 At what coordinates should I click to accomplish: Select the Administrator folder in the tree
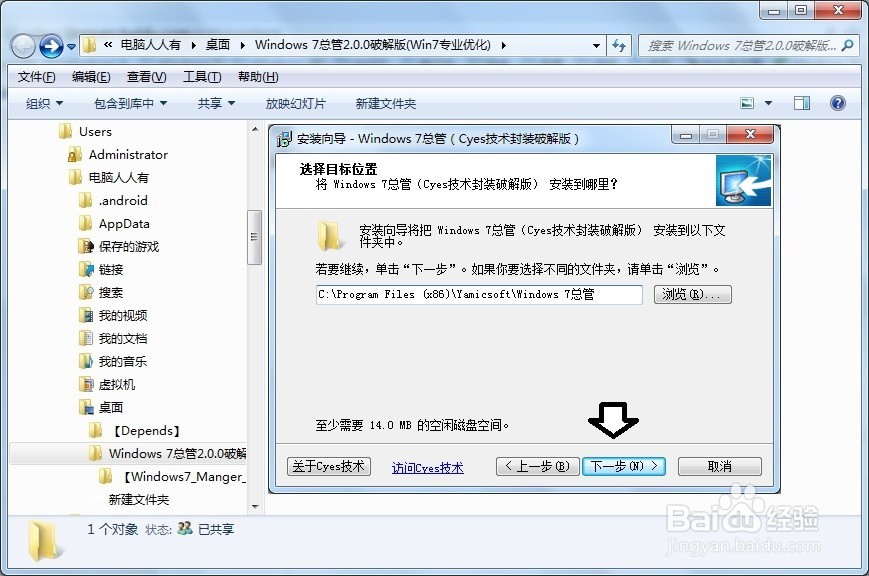pos(128,155)
